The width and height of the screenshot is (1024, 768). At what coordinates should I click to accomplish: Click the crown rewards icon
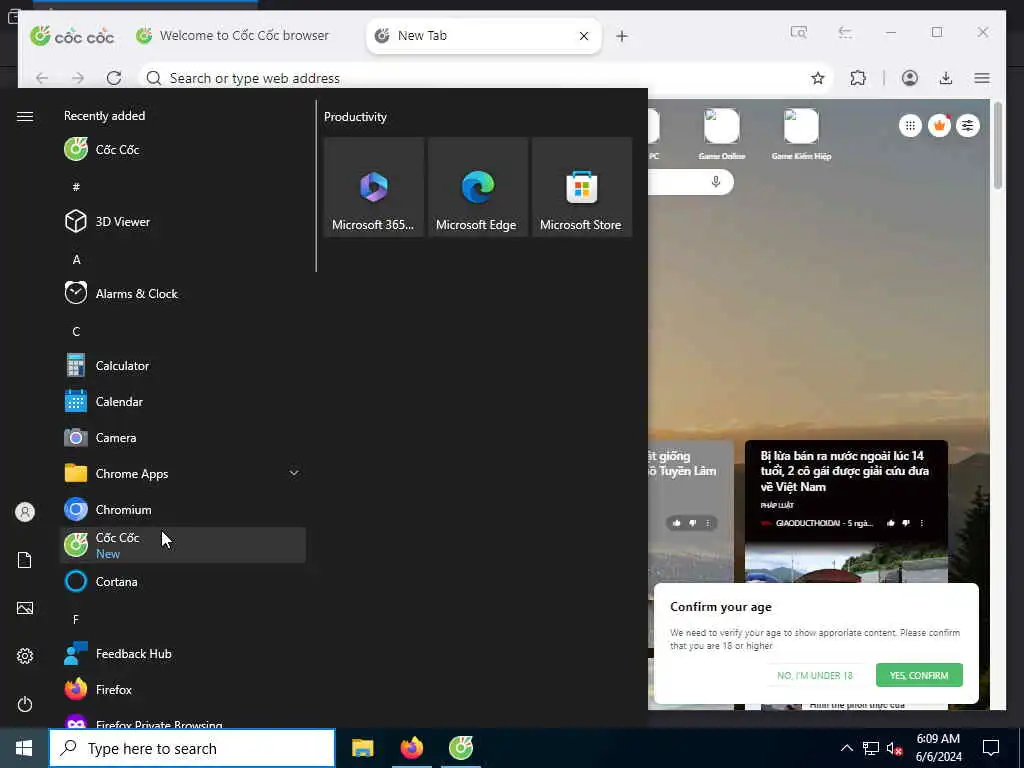939,125
